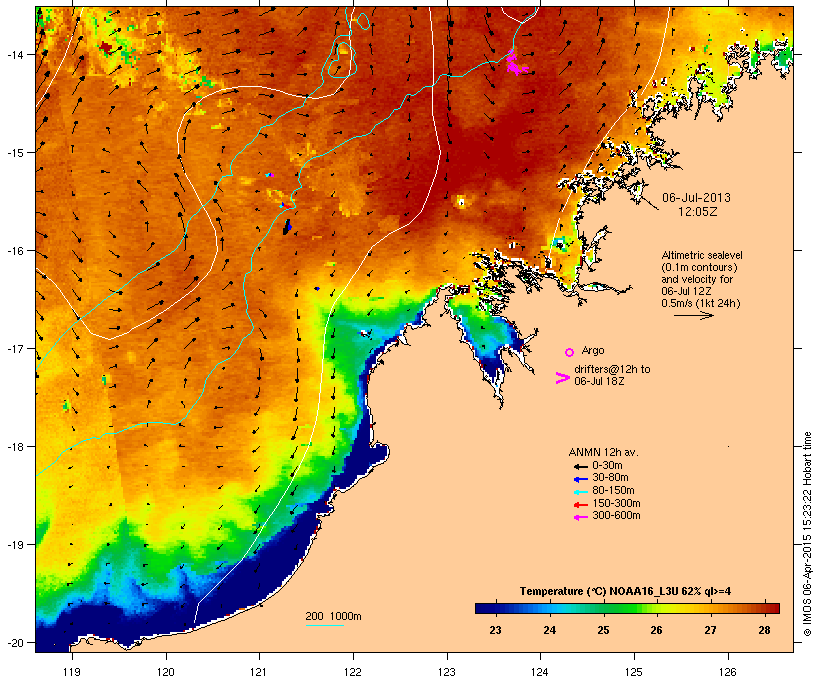Click the longitude axis label 121
The image size is (820, 680).
click(259, 672)
